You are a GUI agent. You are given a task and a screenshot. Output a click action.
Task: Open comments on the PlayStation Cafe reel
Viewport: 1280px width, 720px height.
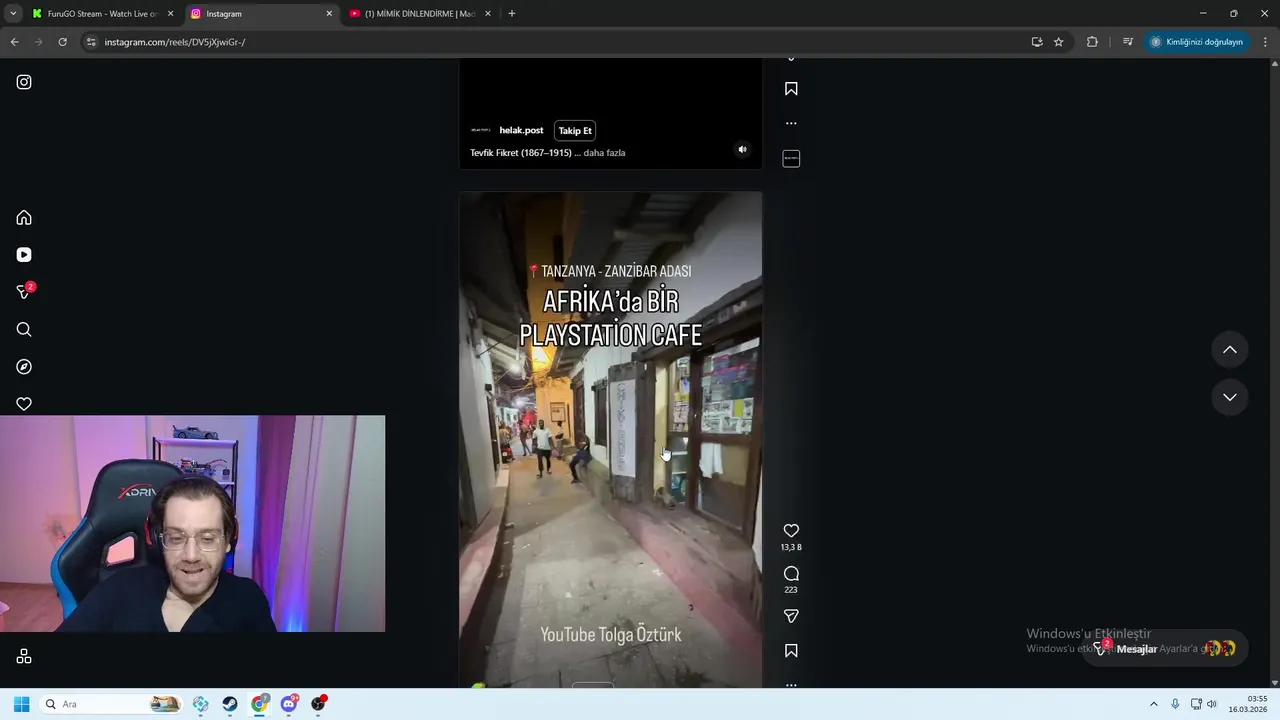click(791, 574)
